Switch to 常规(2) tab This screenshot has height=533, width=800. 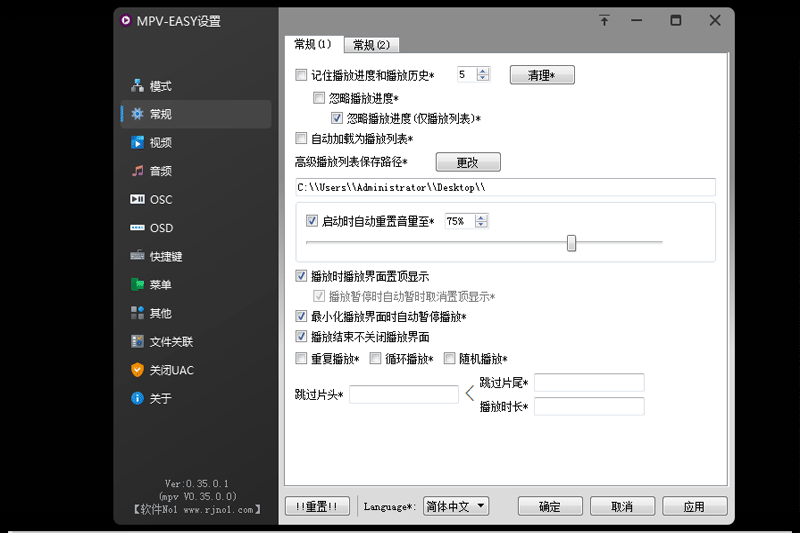(x=371, y=45)
